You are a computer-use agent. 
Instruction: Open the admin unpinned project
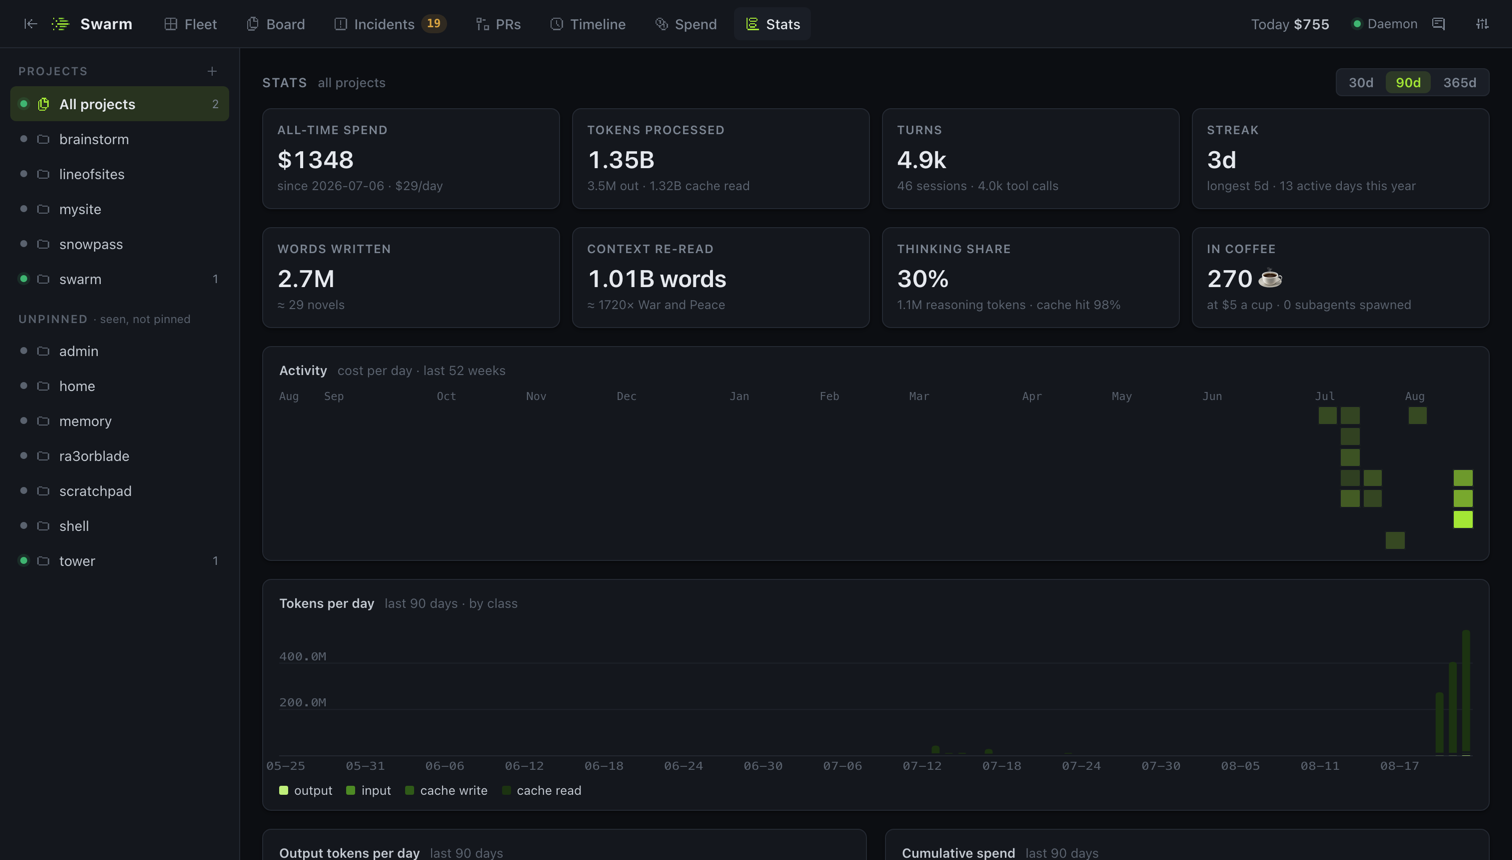click(x=120, y=351)
